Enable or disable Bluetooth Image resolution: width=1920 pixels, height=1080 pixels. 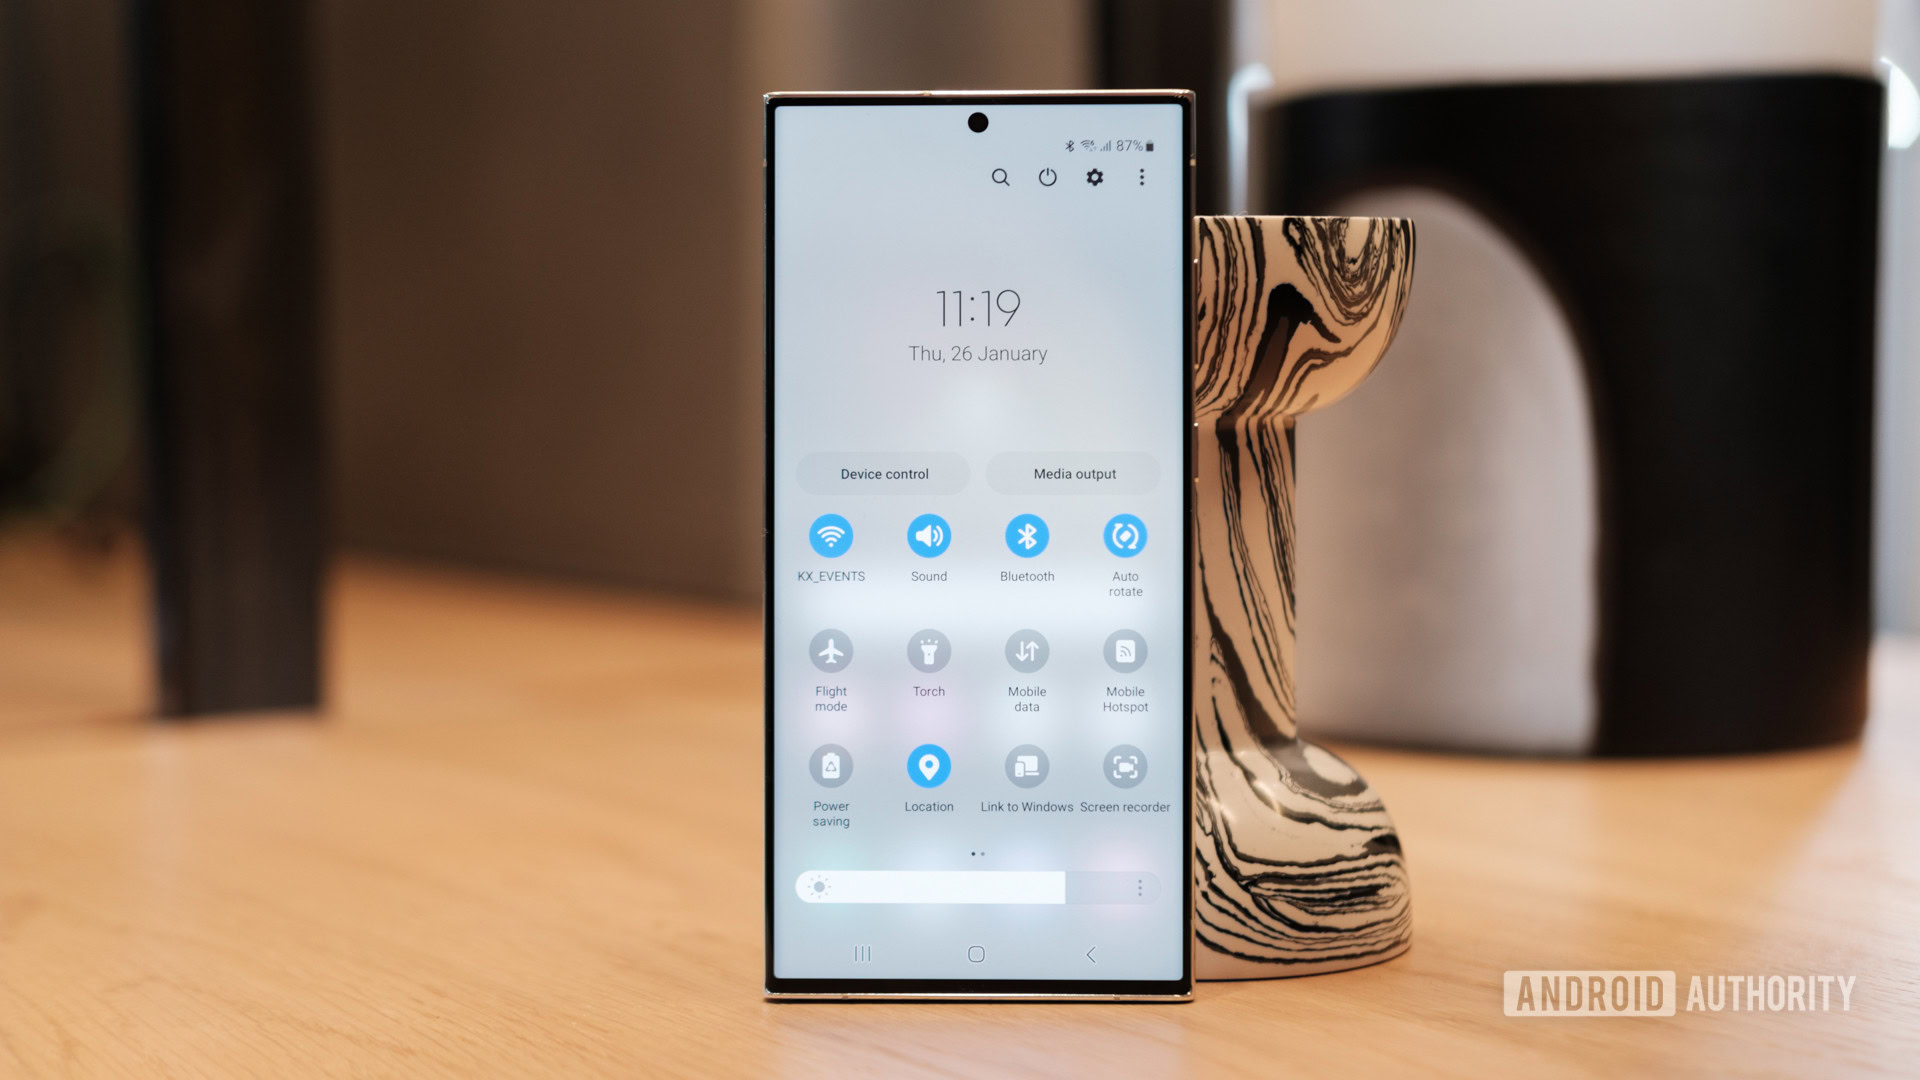(1025, 535)
